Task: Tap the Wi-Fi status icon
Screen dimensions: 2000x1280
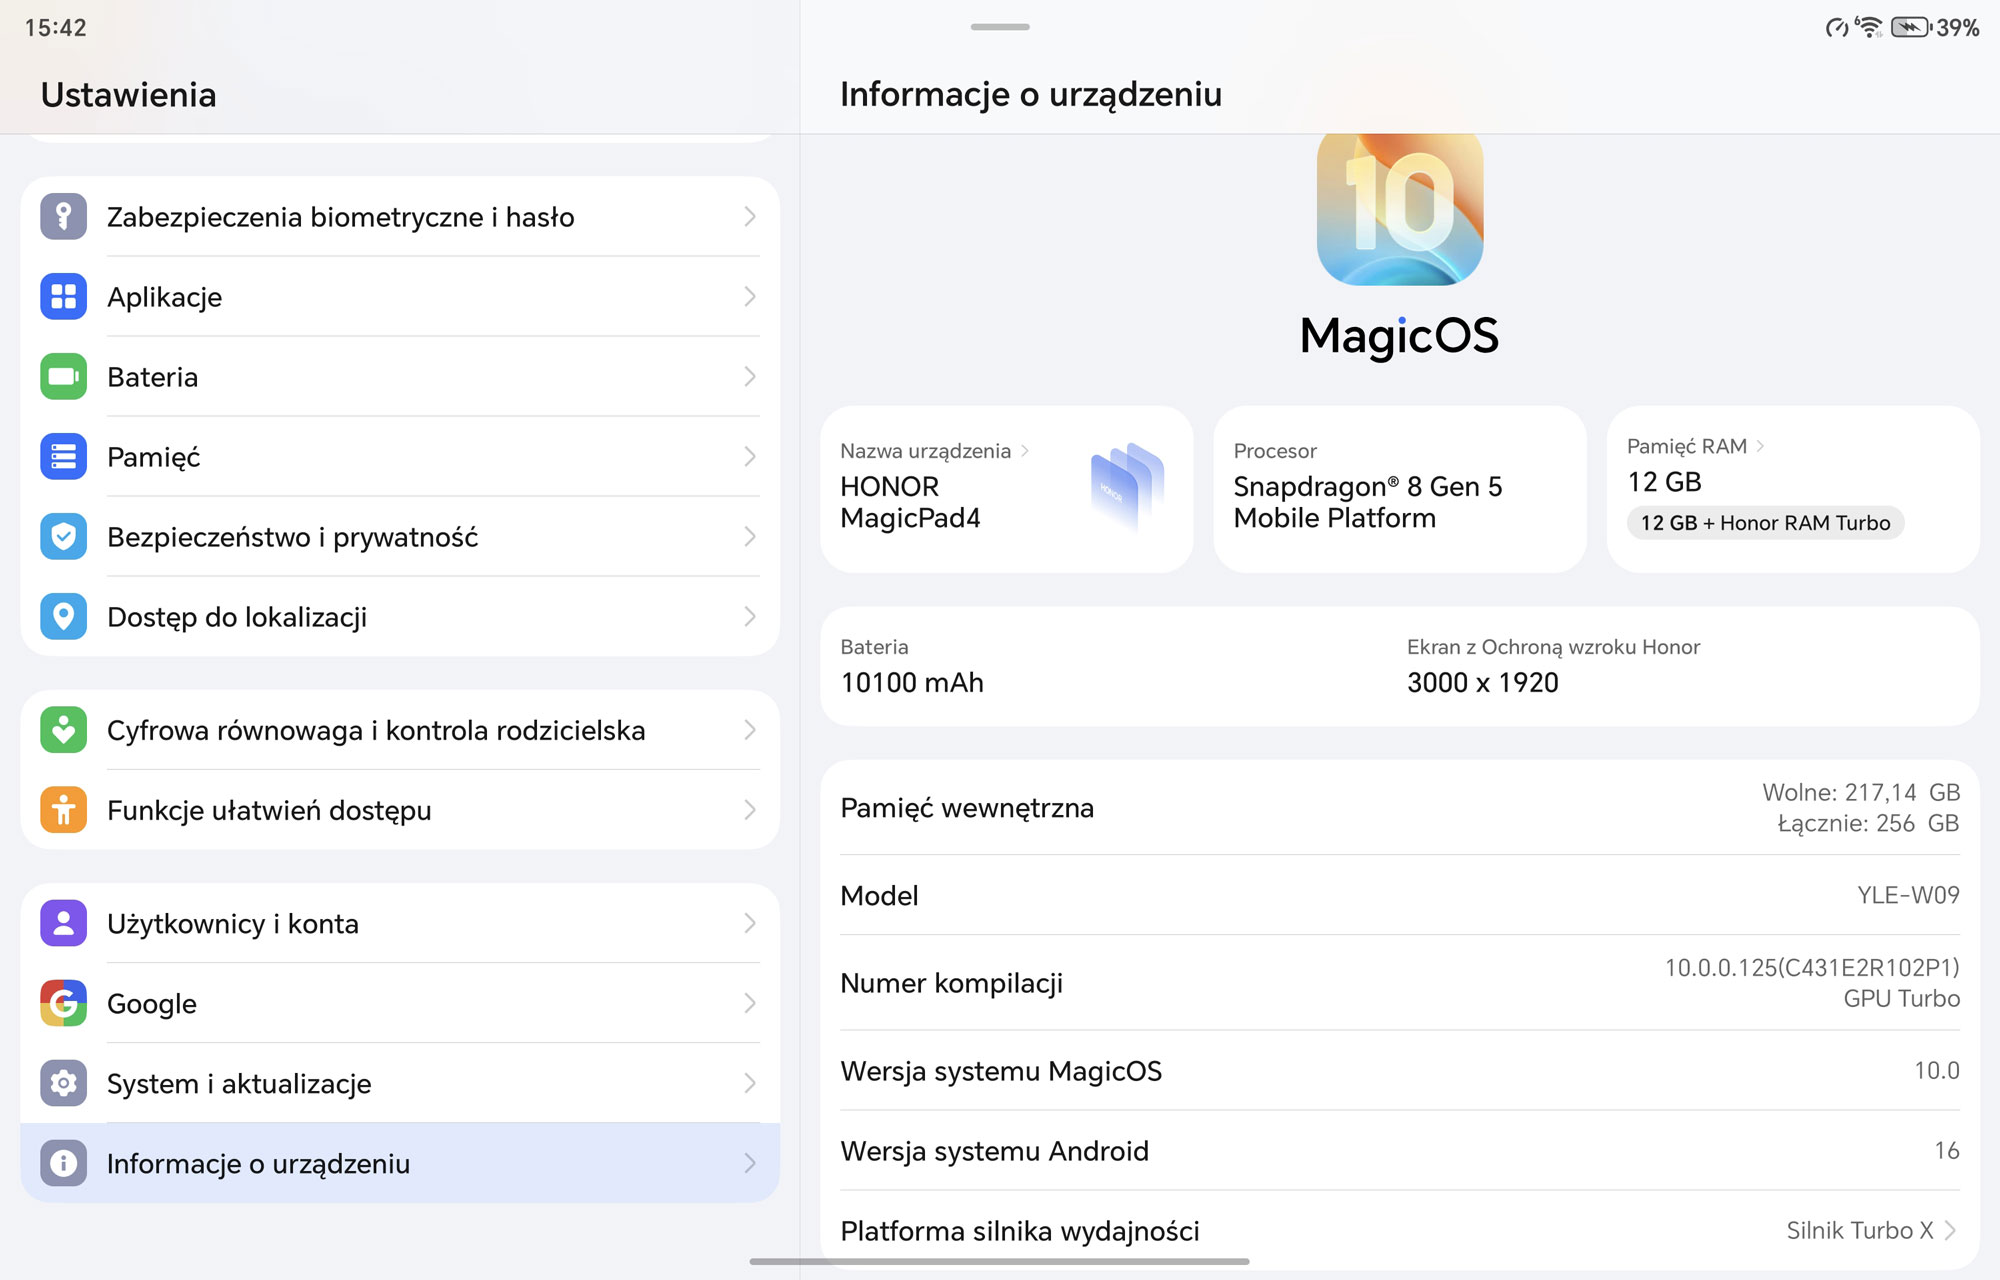Action: click(x=1868, y=27)
